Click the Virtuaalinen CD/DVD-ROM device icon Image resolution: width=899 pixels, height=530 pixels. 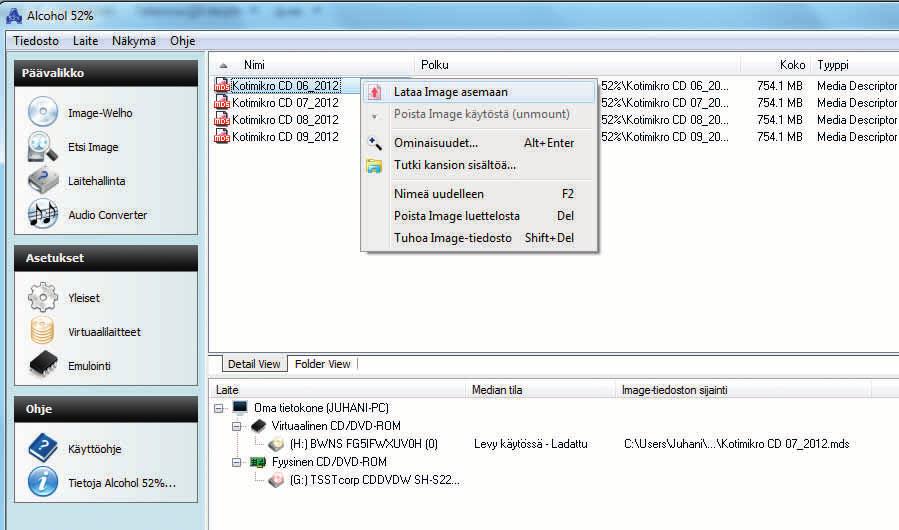tap(259, 426)
